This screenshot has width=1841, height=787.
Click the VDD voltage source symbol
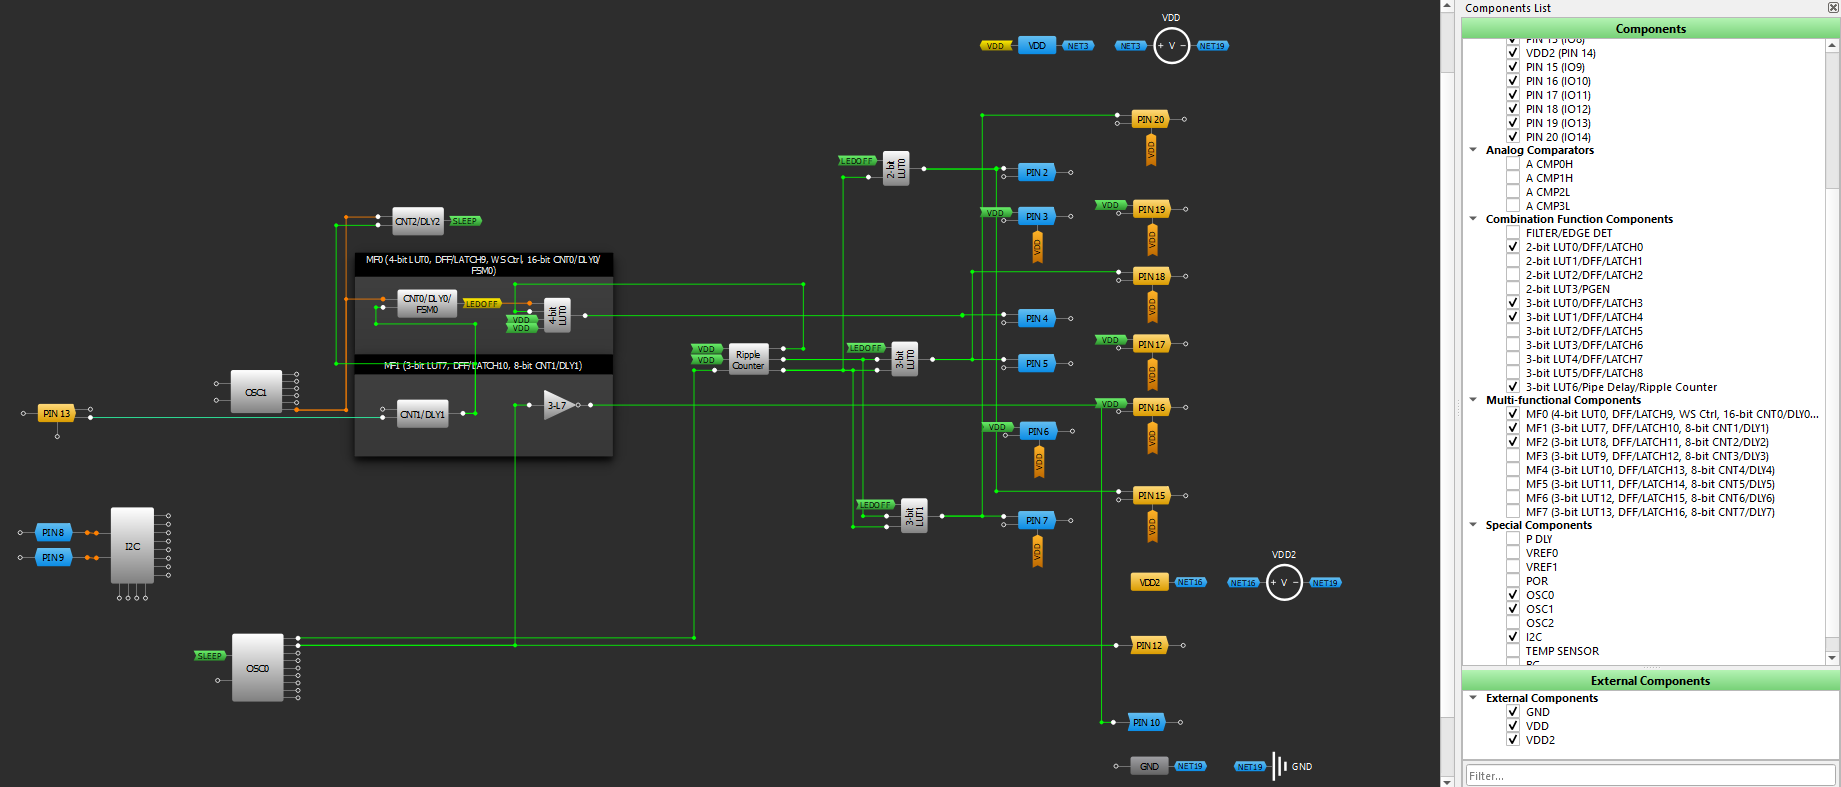[1171, 46]
